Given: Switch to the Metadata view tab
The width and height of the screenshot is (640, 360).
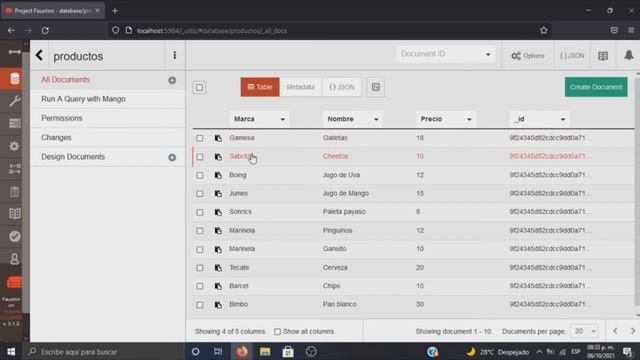Looking at the screenshot, I should pos(300,87).
